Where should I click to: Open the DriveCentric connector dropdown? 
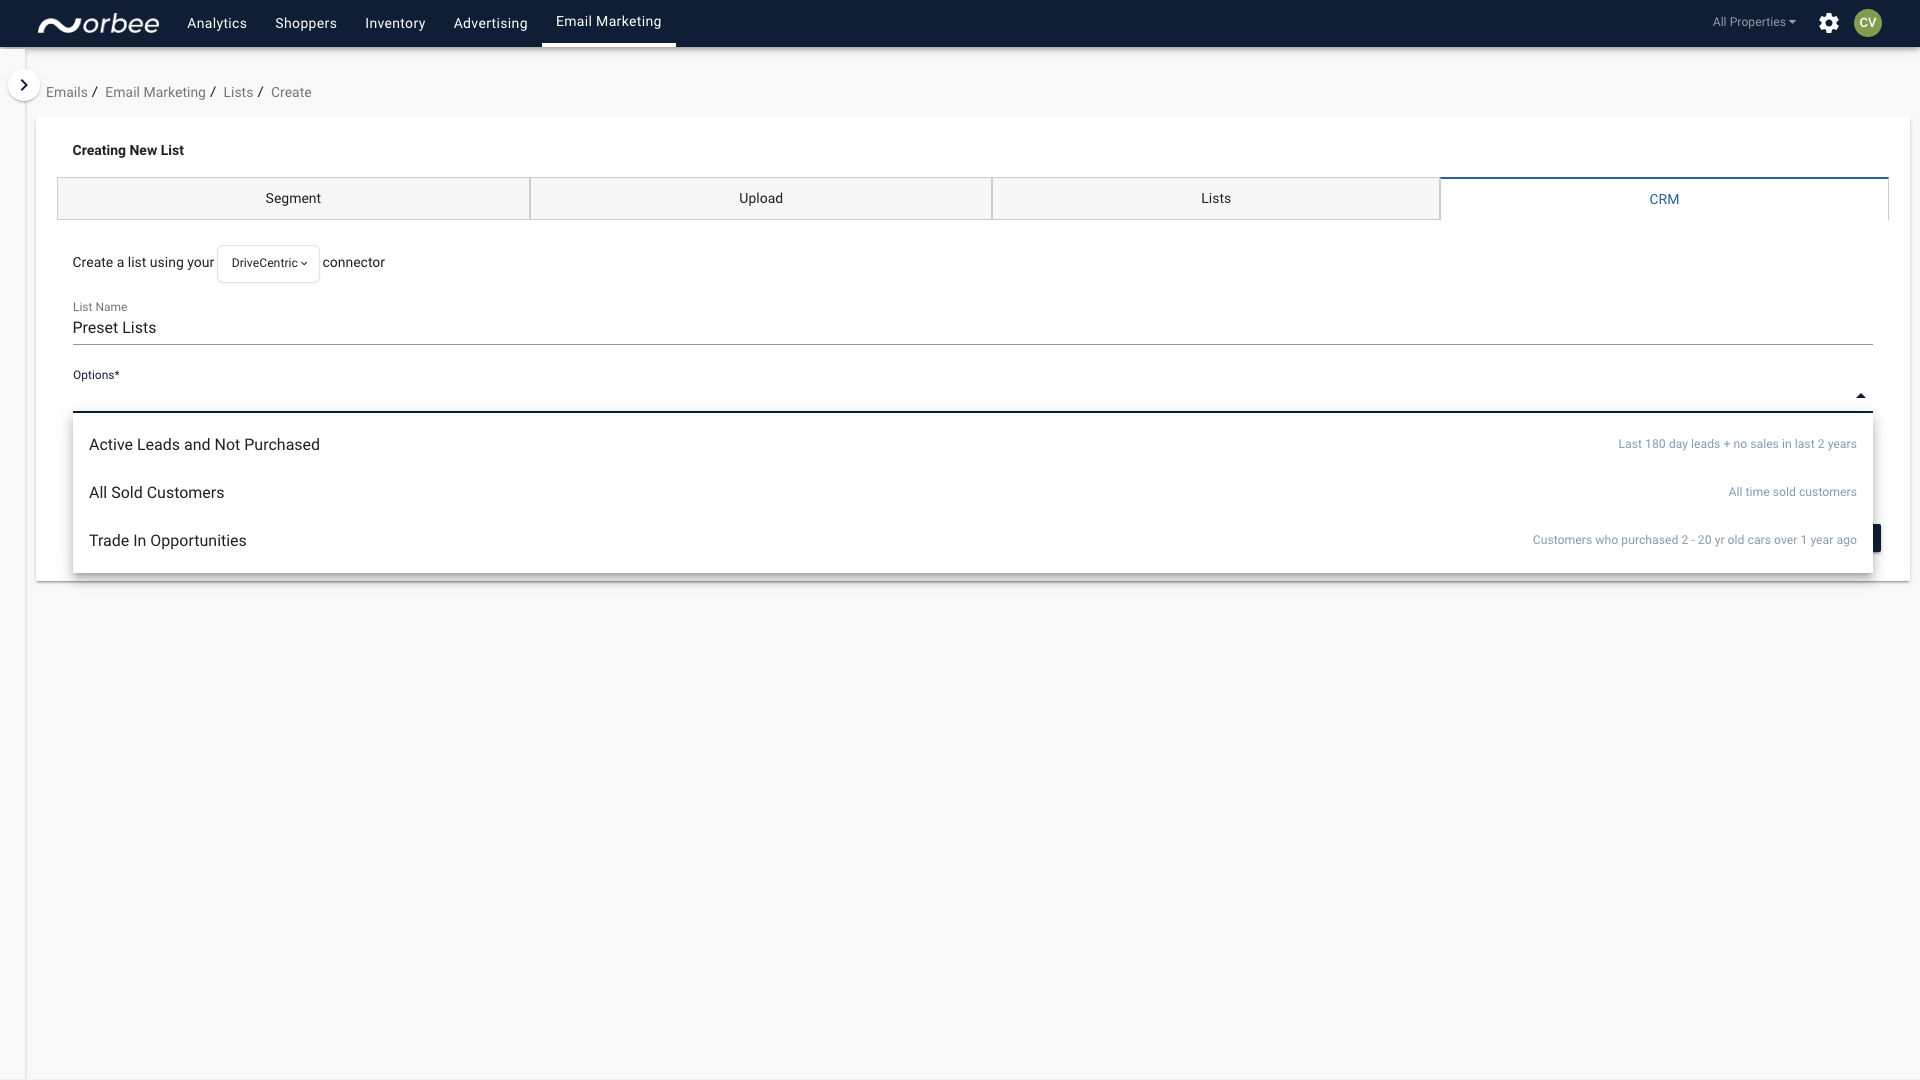coord(268,263)
